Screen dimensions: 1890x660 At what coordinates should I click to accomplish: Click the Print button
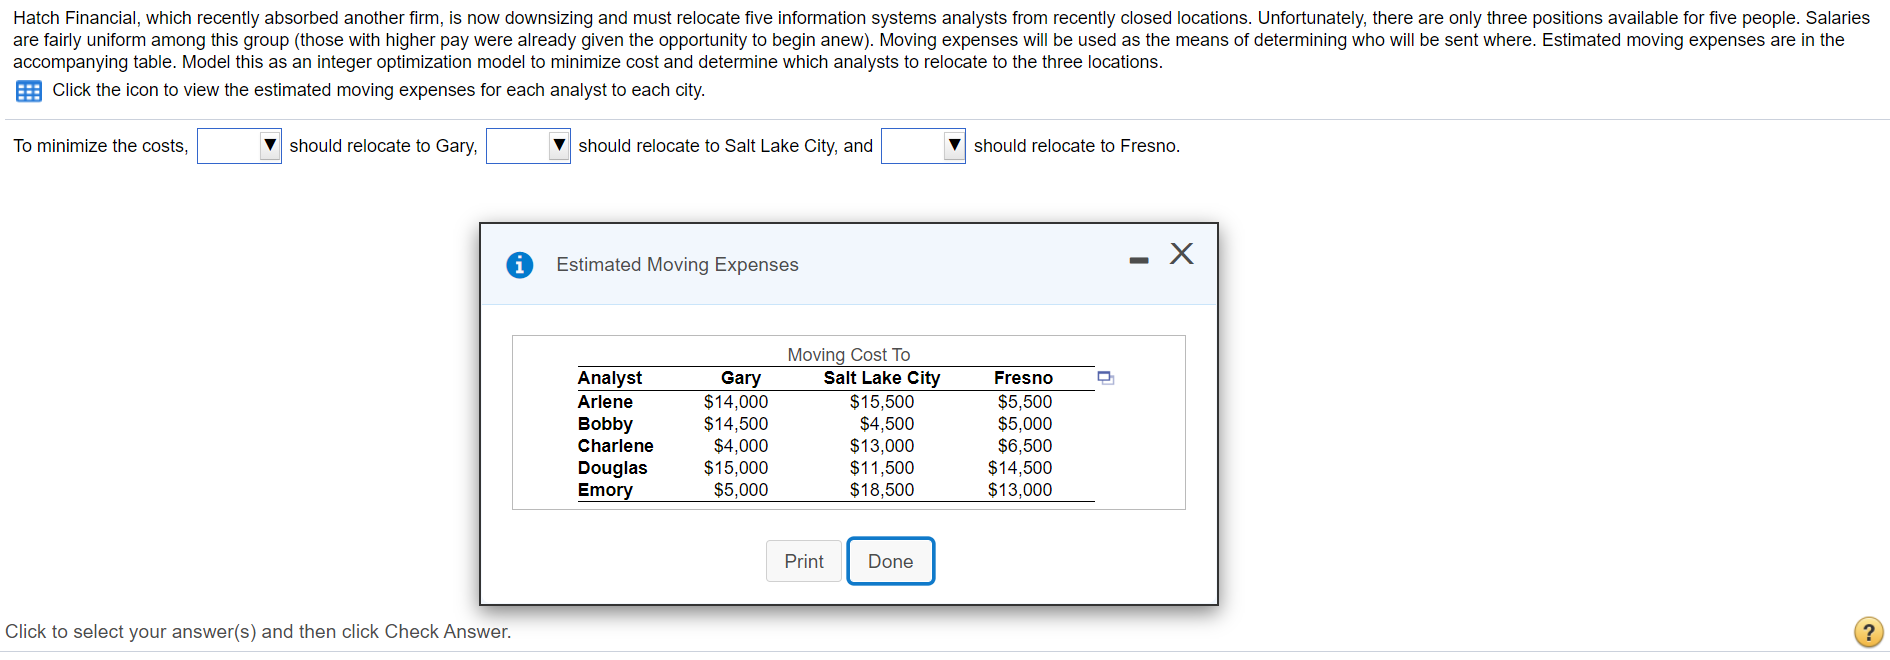[804, 561]
